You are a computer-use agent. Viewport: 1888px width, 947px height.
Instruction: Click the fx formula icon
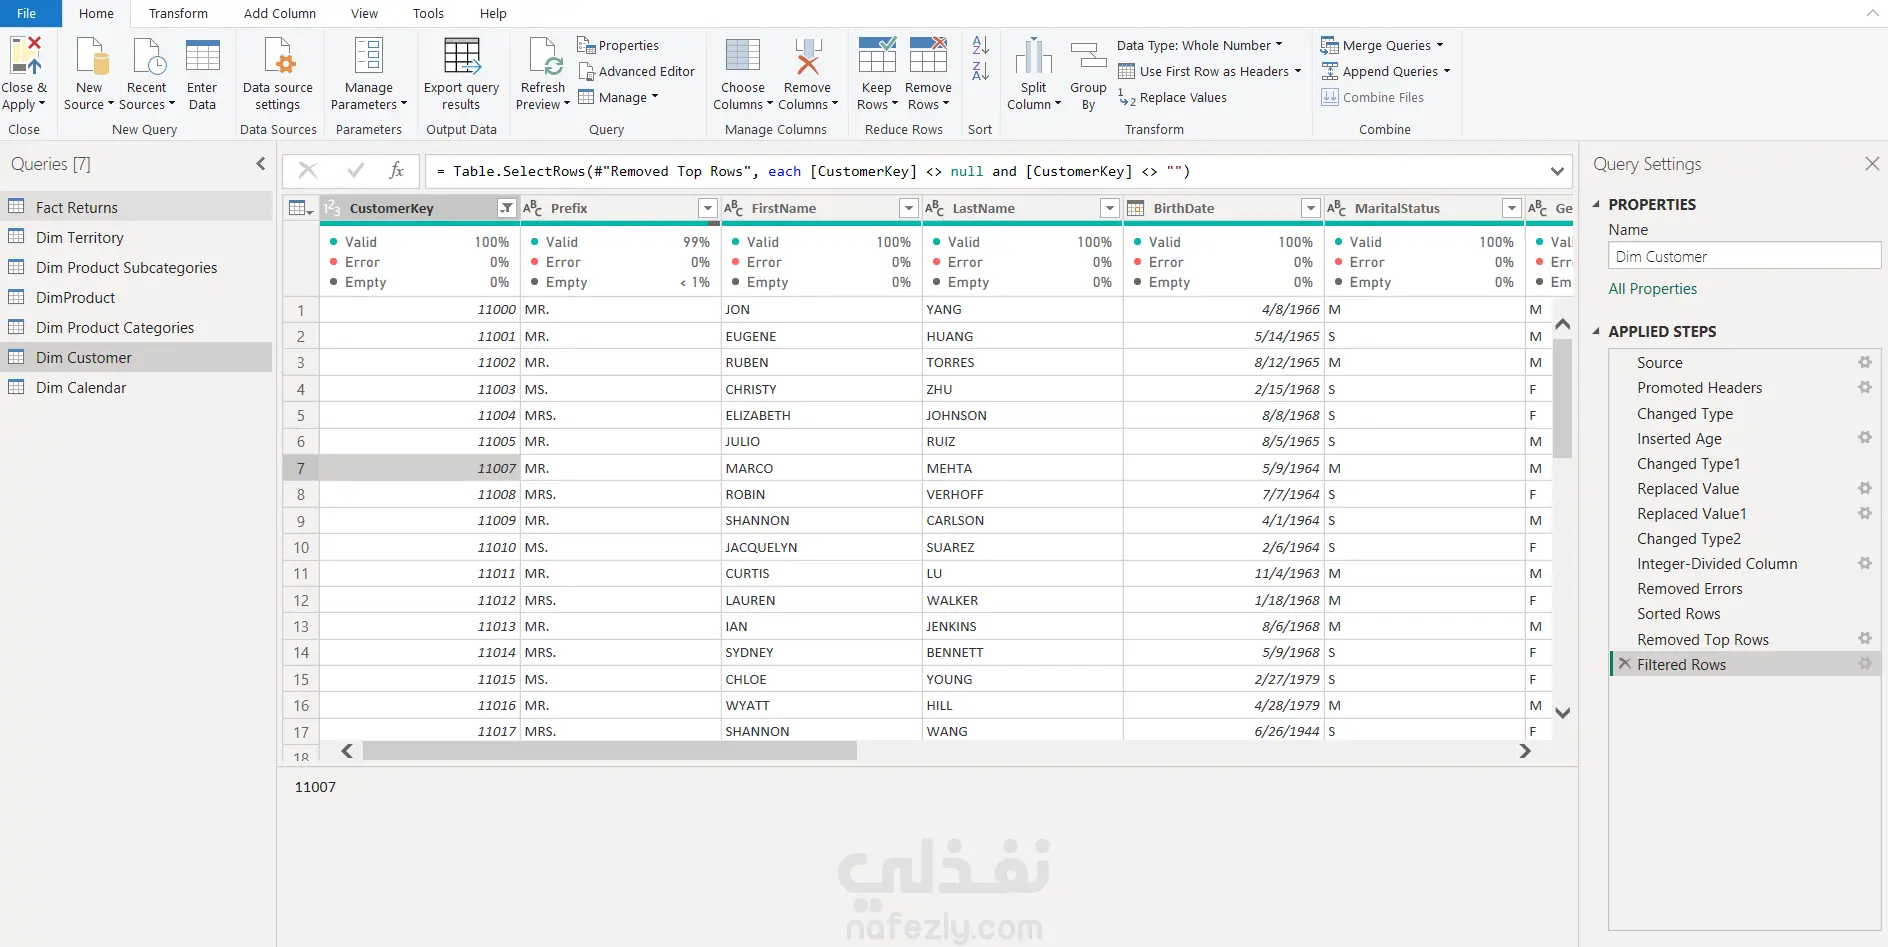396,171
